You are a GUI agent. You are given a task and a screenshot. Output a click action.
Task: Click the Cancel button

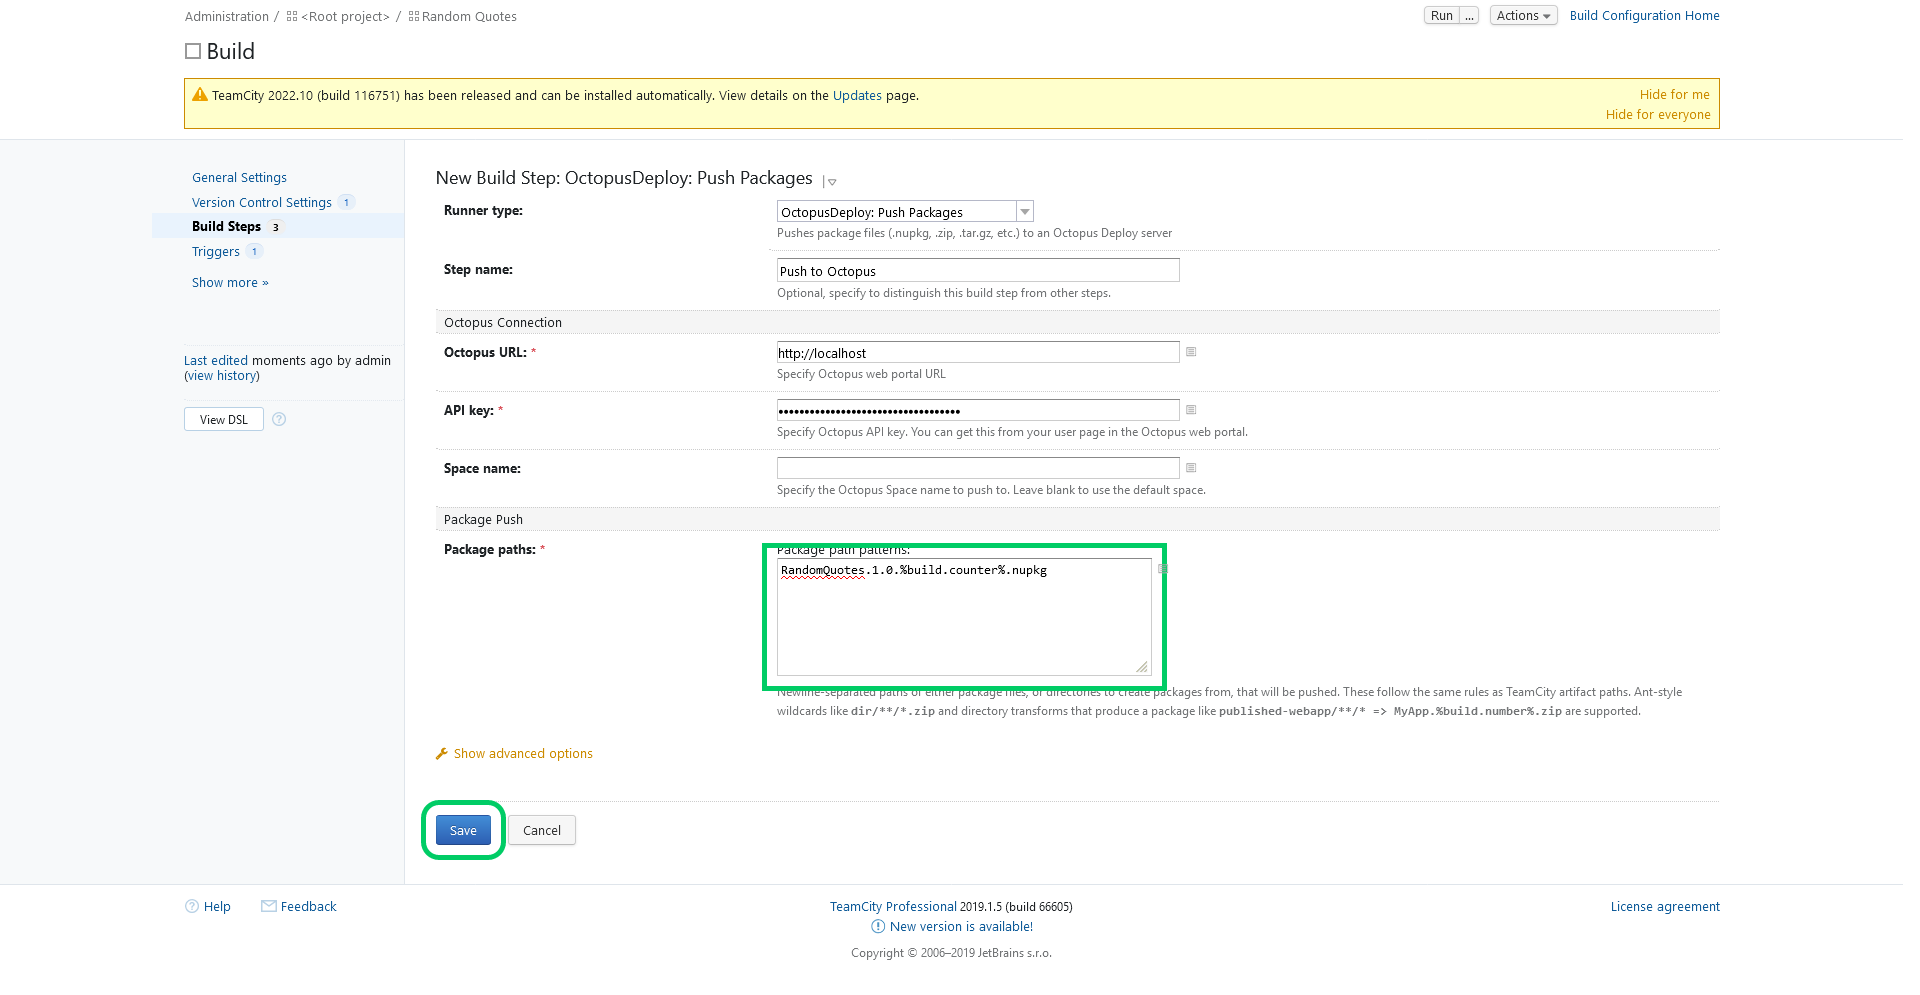click(542, 830)
